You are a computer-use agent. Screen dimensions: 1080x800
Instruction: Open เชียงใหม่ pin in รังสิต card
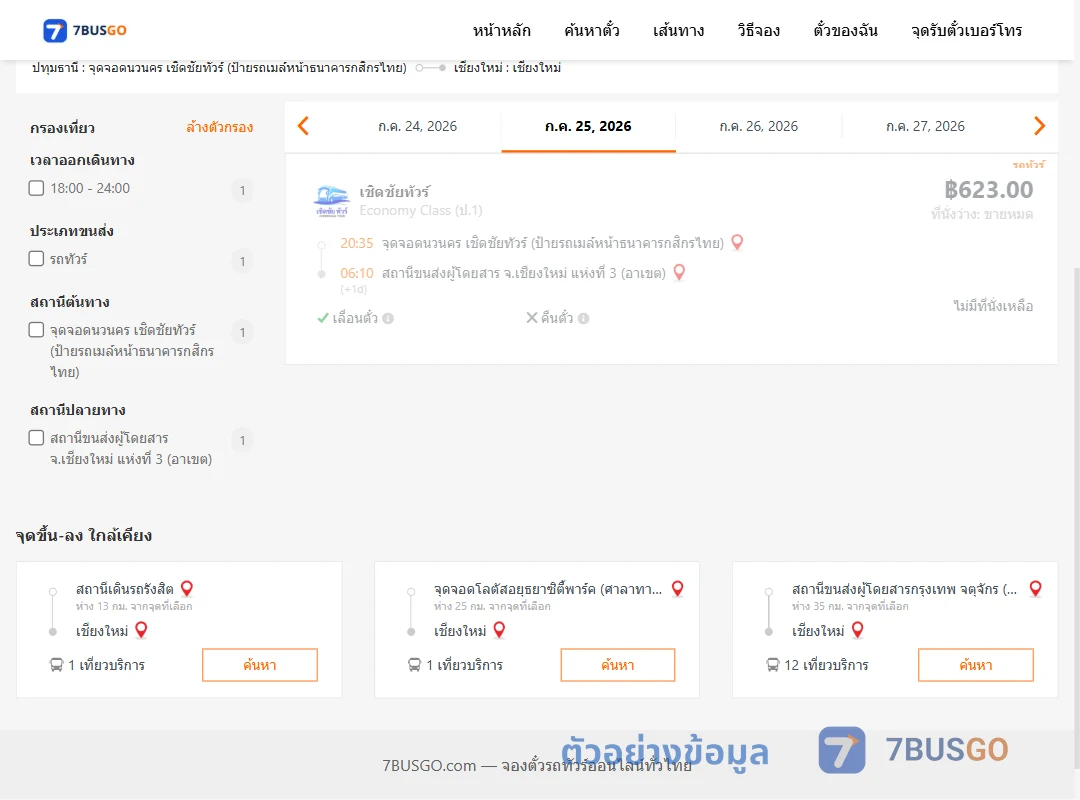pos(141,630)
